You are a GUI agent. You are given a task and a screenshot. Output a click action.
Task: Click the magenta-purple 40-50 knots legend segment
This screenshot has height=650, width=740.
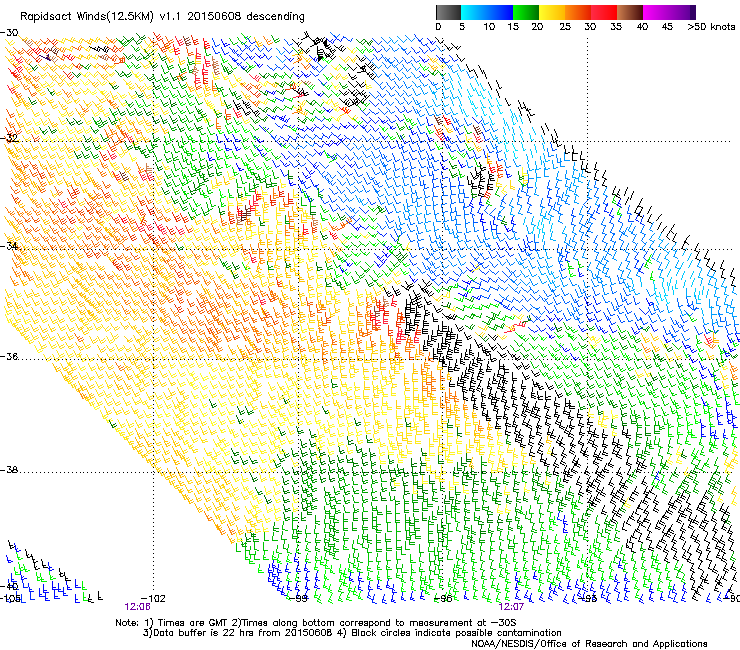click(x=669, y=12)
